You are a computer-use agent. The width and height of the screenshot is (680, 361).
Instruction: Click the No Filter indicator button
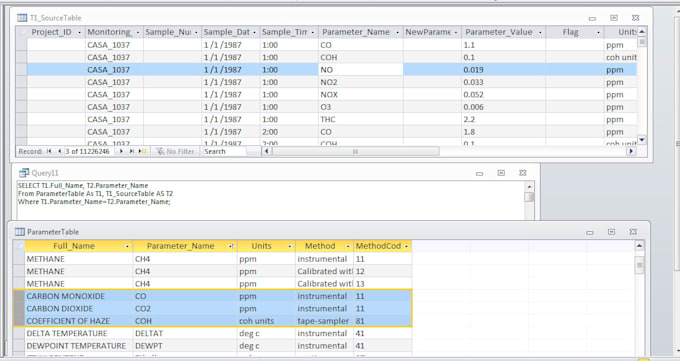(176, 151)
